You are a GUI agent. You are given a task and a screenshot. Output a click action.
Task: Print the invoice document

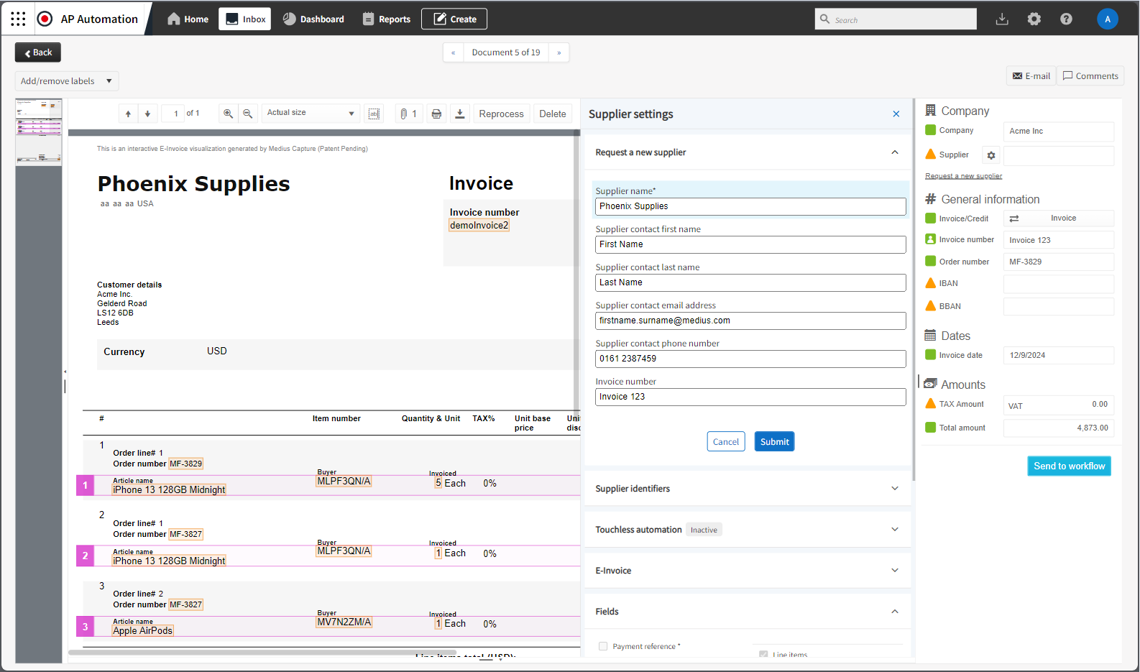[x=436, y=114]
